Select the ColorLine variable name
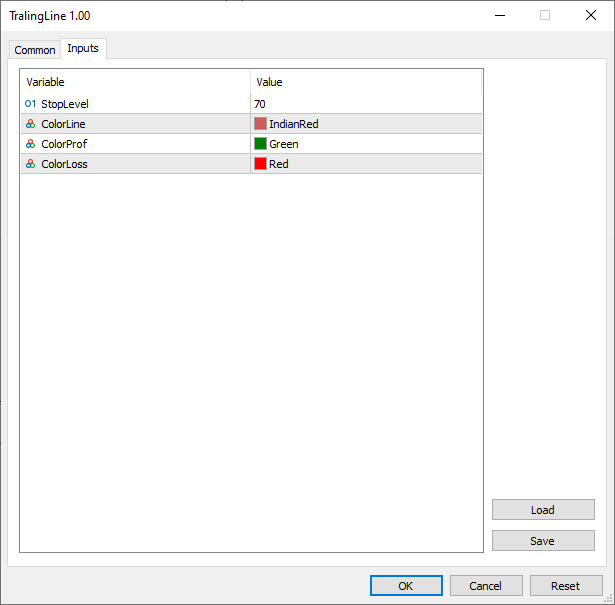The width and height of the screenshot is (615, 605). coord(63,124)
